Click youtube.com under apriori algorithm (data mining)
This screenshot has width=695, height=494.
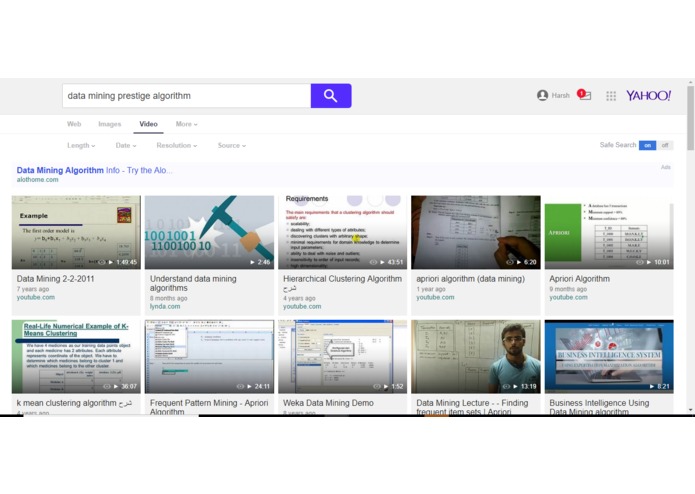(435, 297)
